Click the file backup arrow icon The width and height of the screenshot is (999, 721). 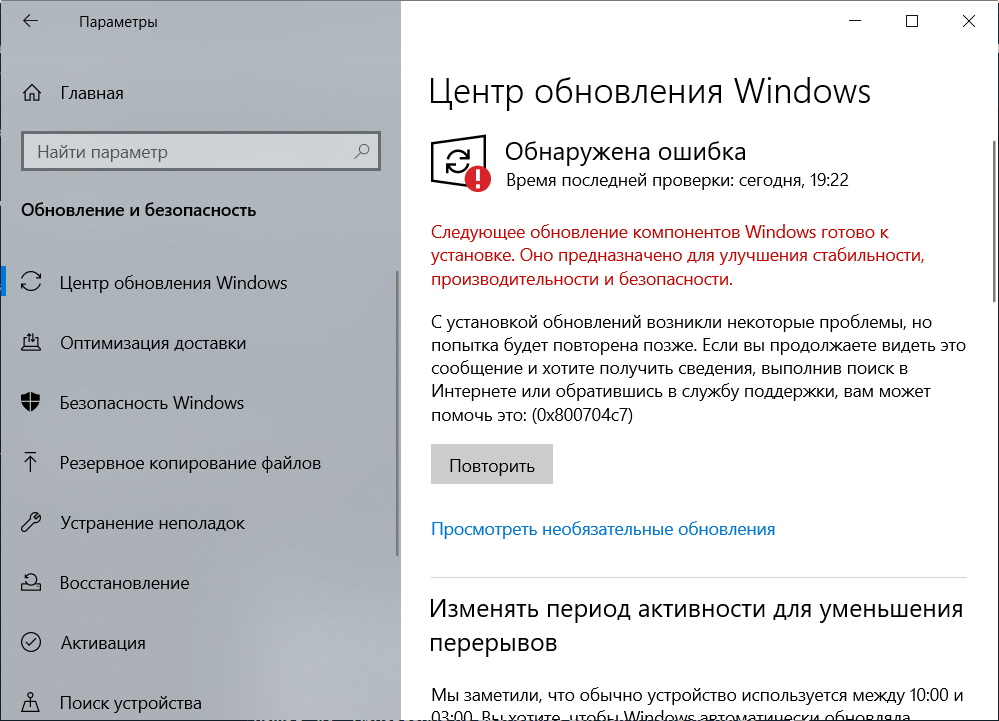point(30,462)
